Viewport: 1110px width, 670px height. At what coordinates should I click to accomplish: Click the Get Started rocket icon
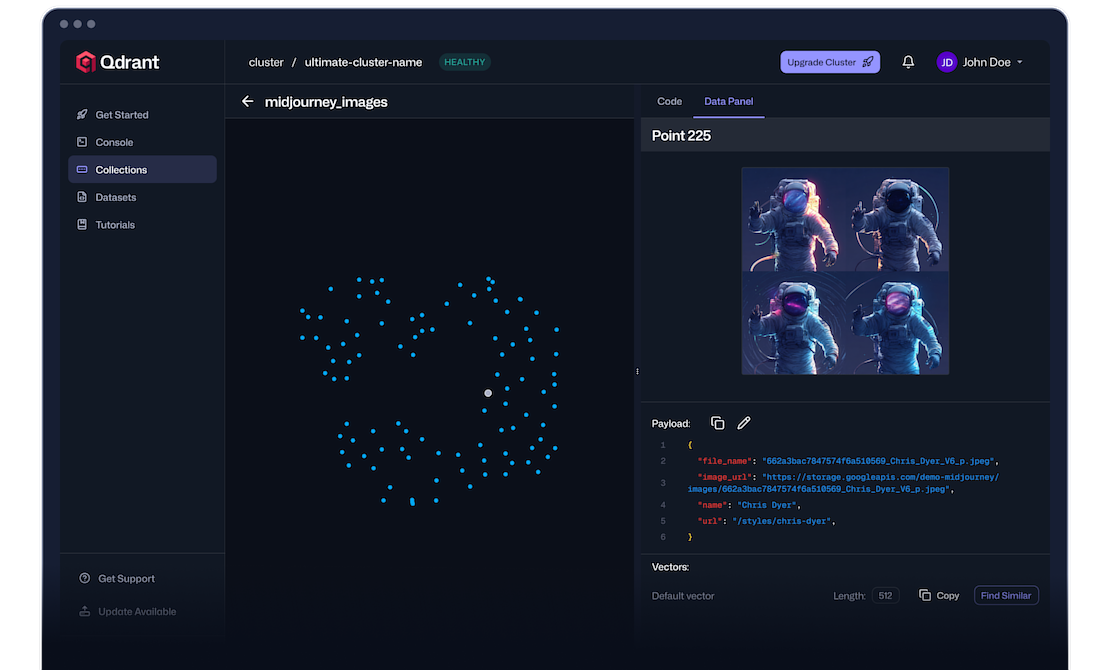83,115
